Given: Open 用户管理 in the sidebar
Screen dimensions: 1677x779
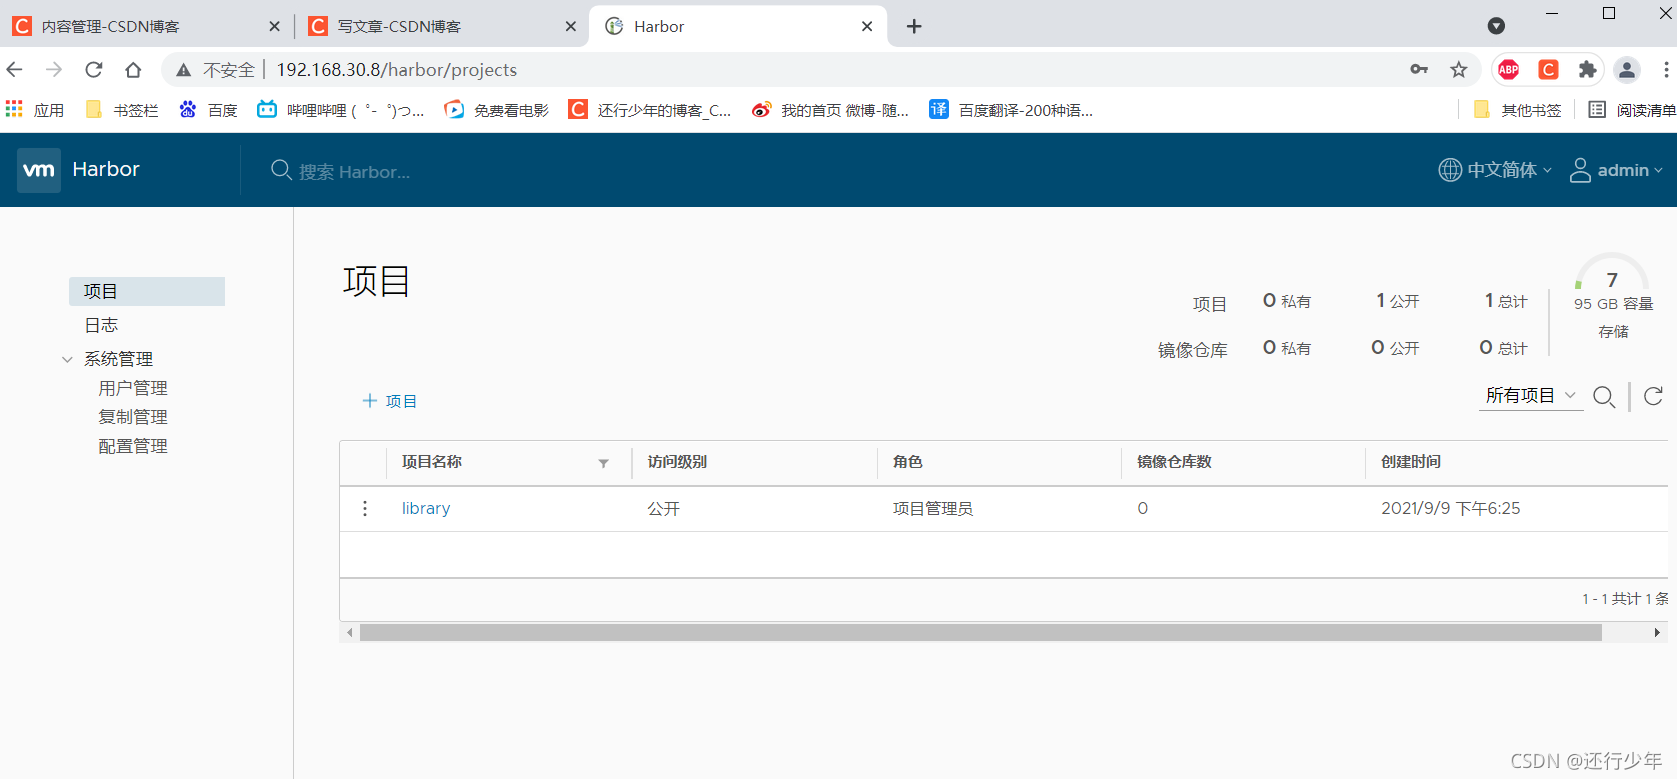Looking at the screenshot, I should pos(133,388).
